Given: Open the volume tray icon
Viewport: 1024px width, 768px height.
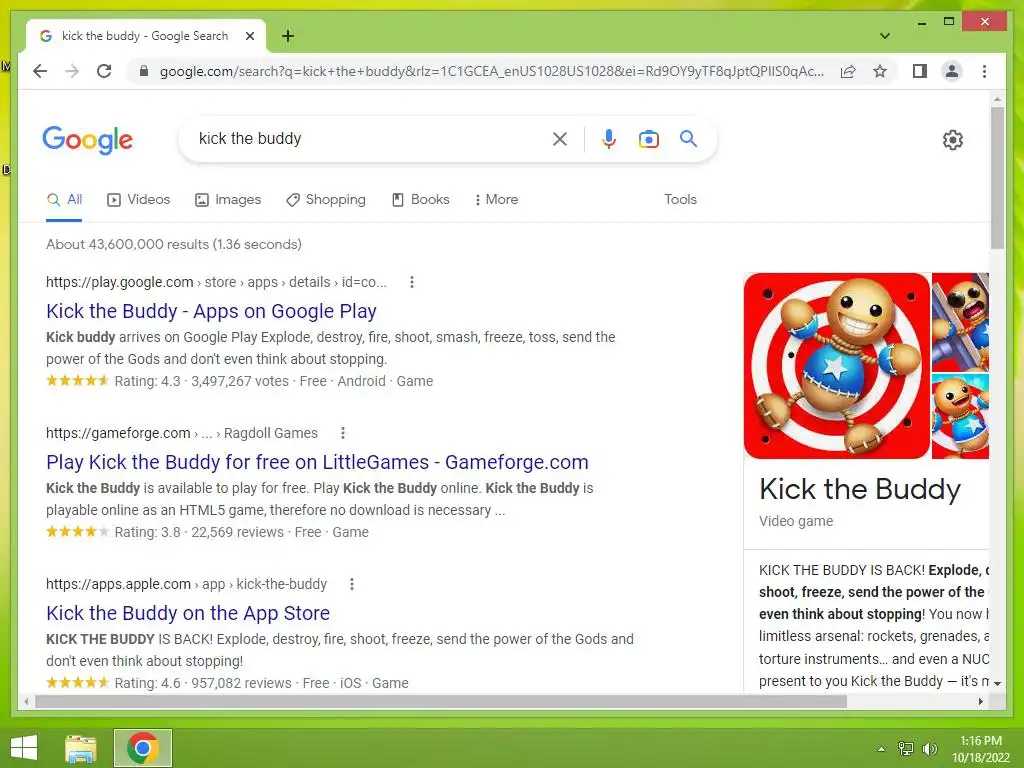Looking at the screenshot, I should (929, 749).
